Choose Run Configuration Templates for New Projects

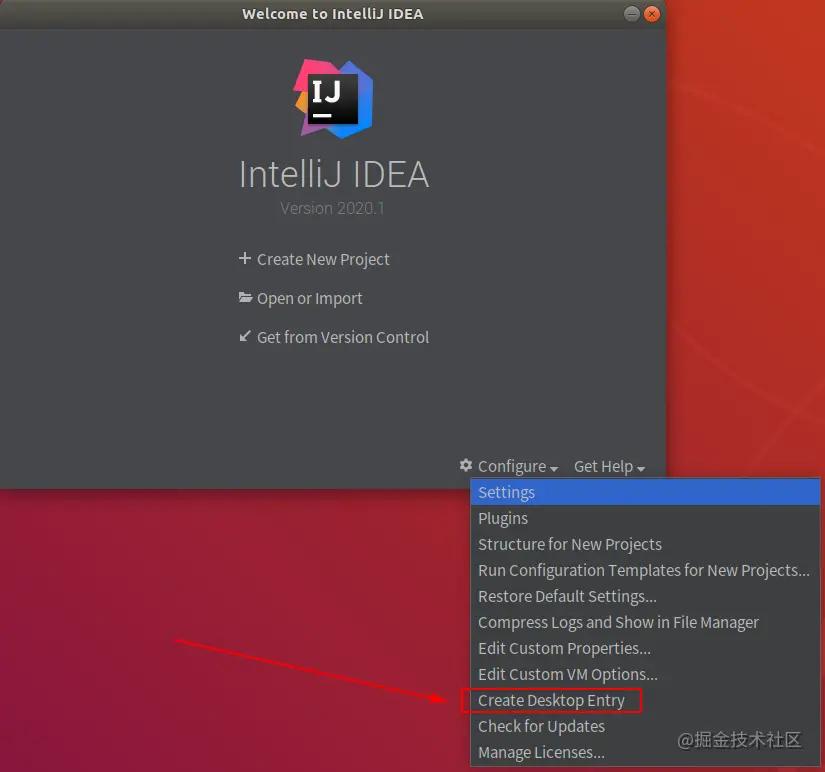coord(645,570)
